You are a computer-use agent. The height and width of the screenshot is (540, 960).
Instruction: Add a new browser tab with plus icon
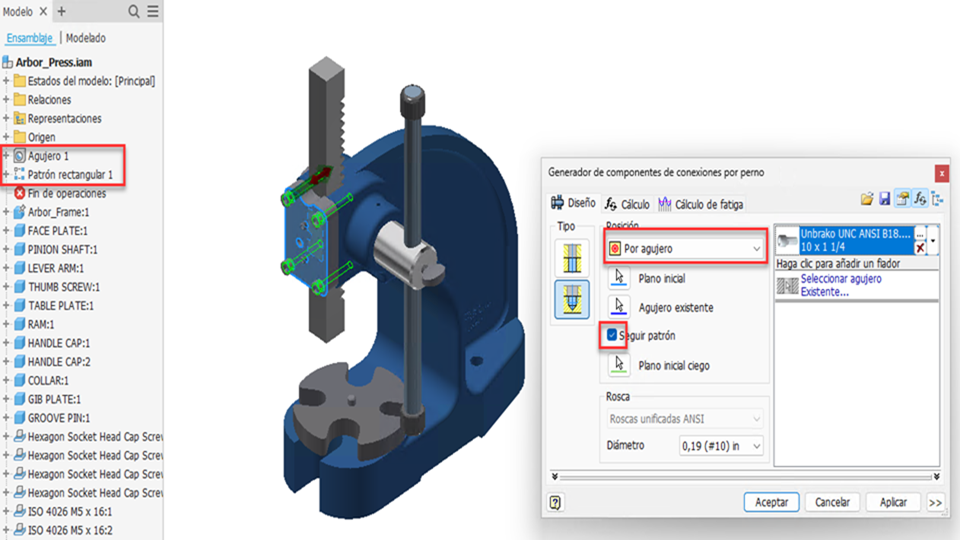click(x=61, y=12)
